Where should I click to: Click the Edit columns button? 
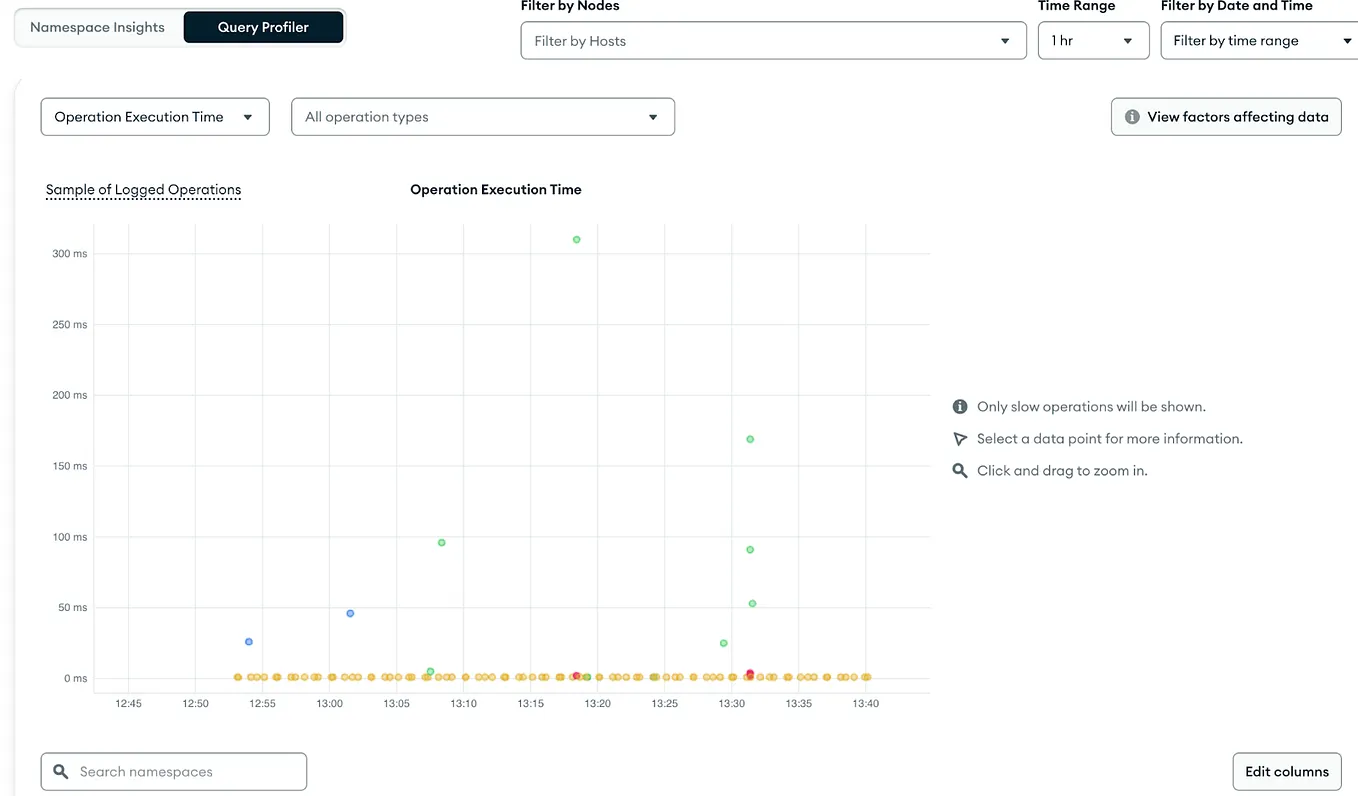(1286, 771)
